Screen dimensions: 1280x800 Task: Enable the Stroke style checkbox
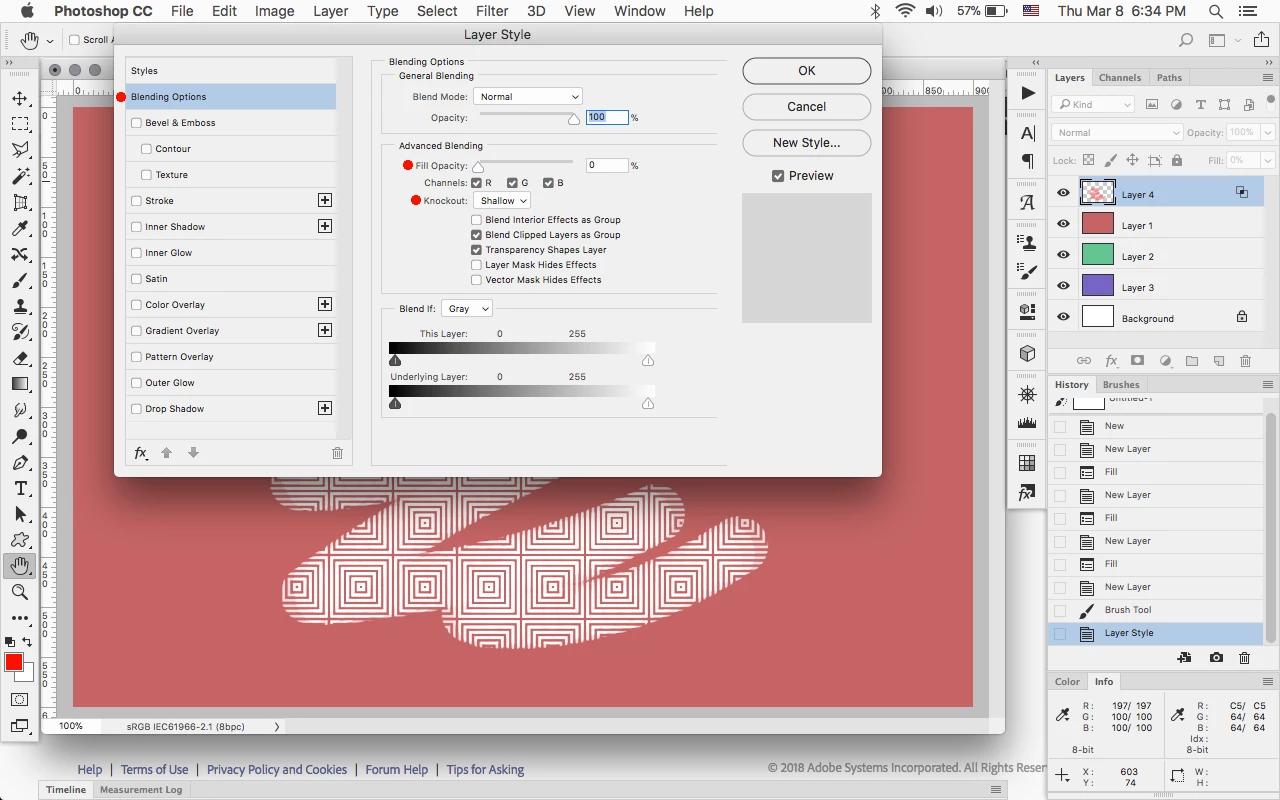coord(136,201)
